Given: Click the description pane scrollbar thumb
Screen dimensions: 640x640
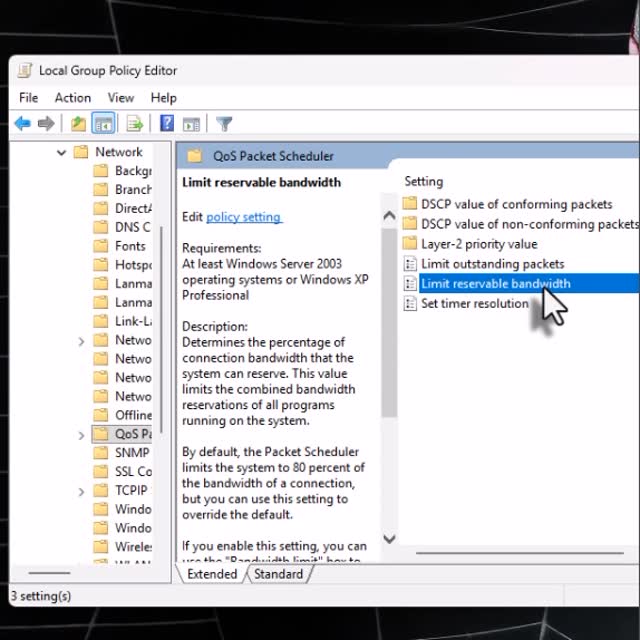Looking at the screenshot, I should tap(389, 322).
